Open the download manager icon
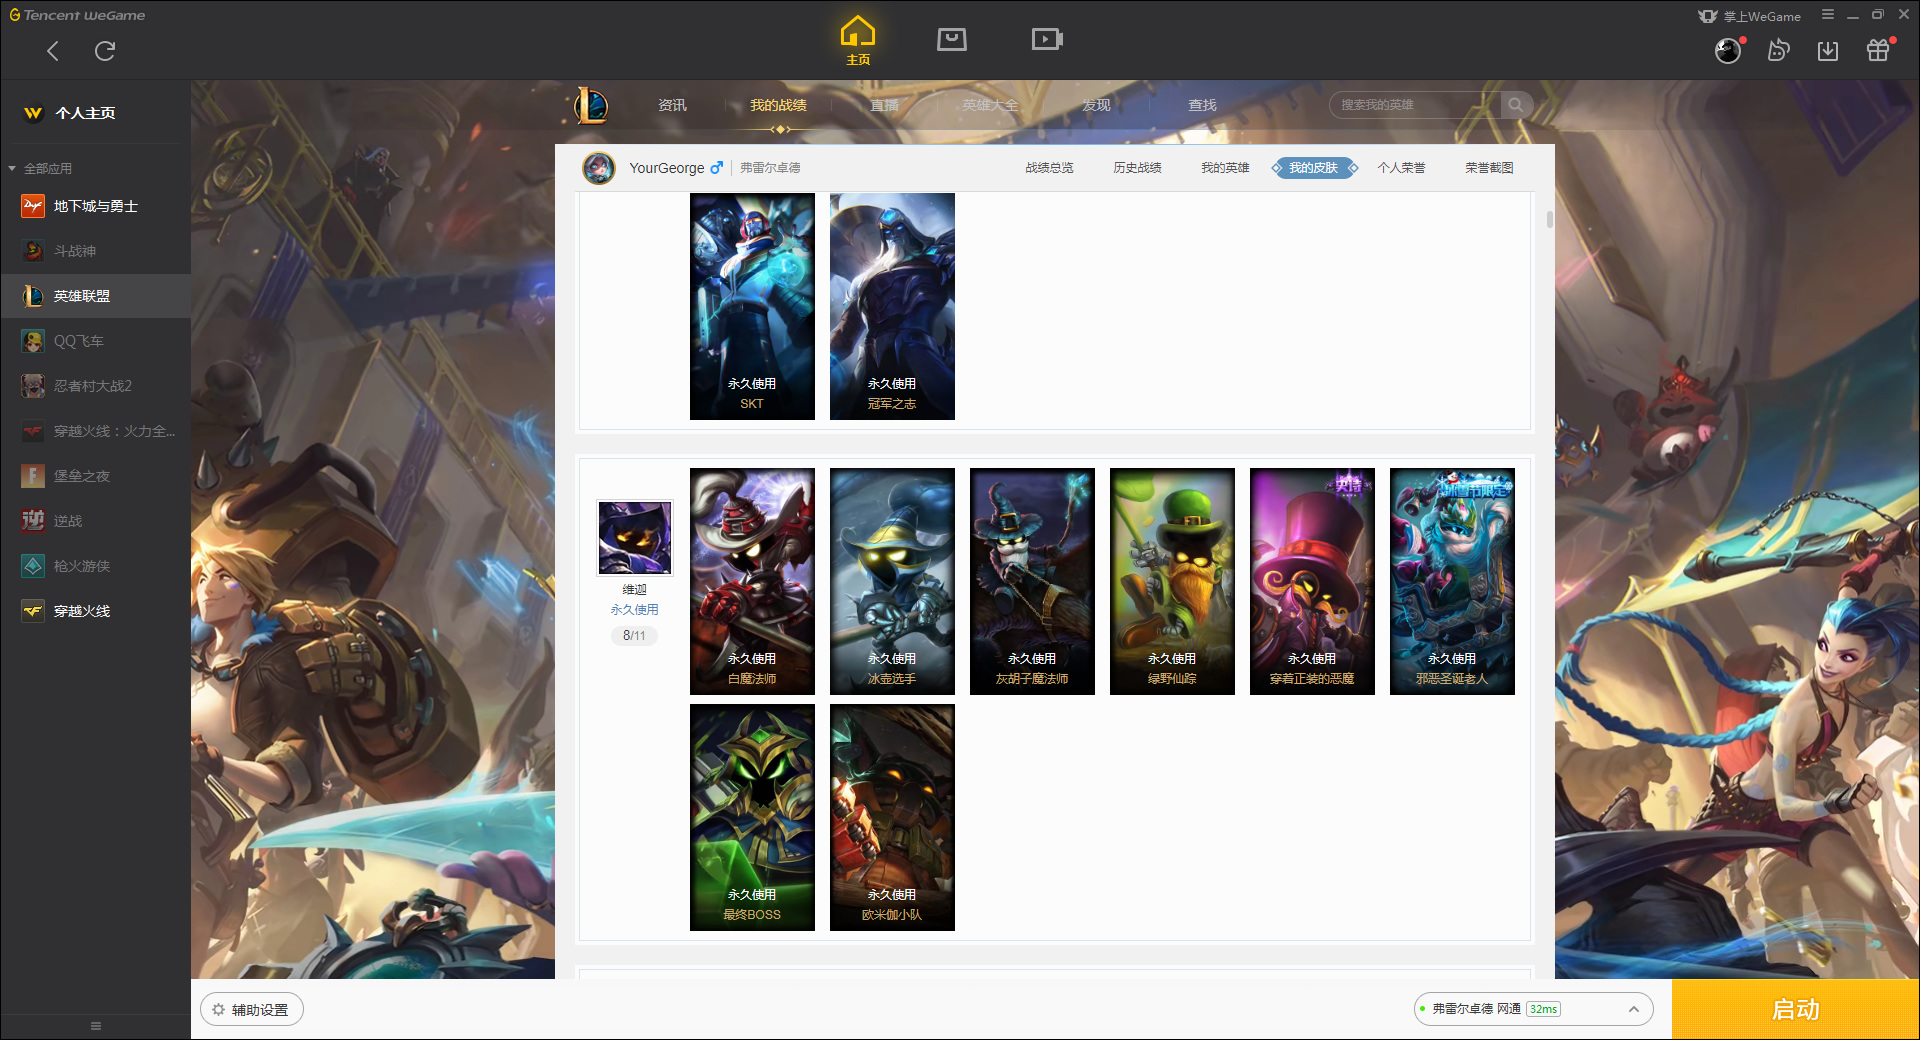Viewport: 1920px width, 1040px height. pos(1828,50)
